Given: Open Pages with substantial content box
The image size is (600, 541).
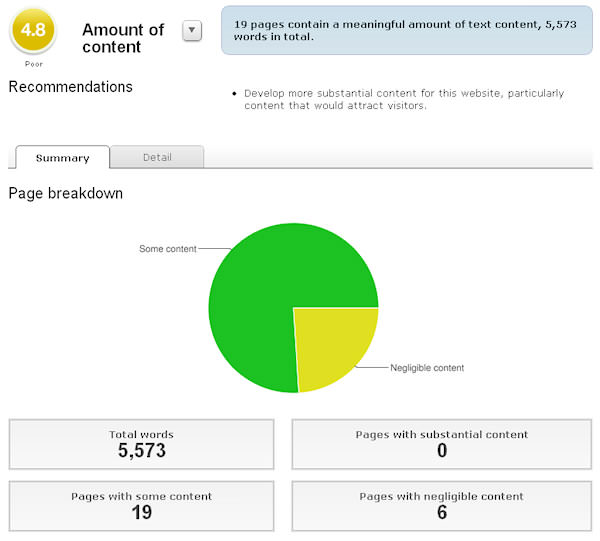Looking at the screenshot, I should tap(441, 444).
